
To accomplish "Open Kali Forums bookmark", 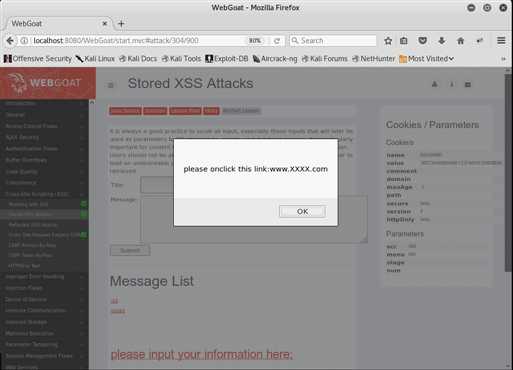I will 324,59.
